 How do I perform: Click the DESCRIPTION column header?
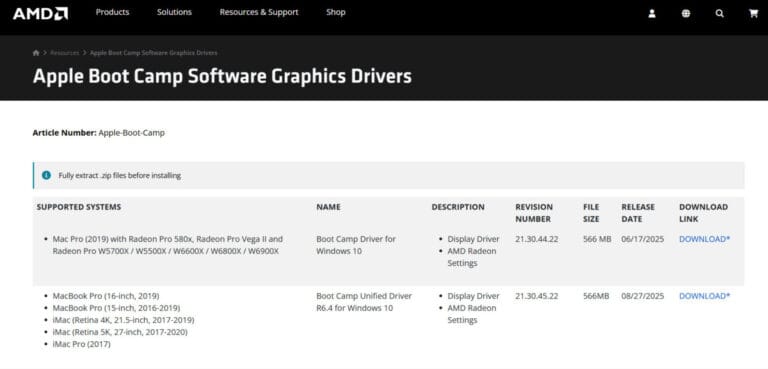(458, 207)
